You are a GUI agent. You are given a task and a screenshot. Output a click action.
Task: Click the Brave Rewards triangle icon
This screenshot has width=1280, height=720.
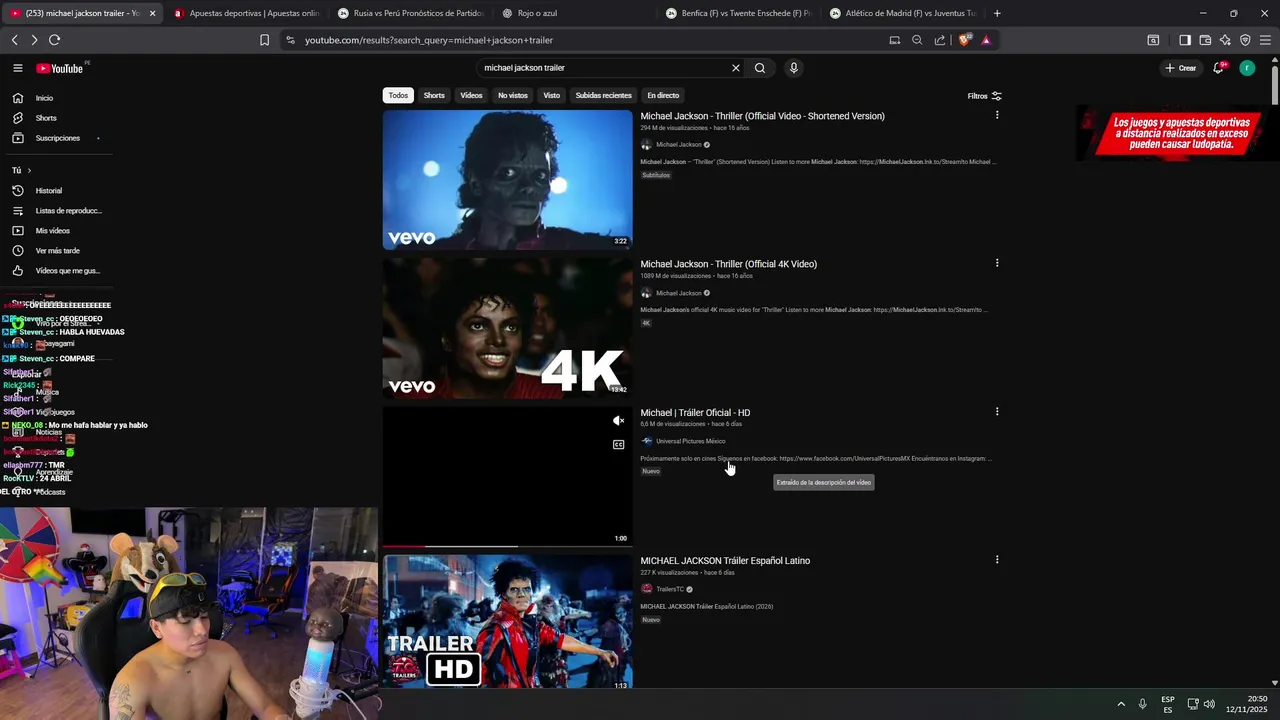(x=986, y=40)
